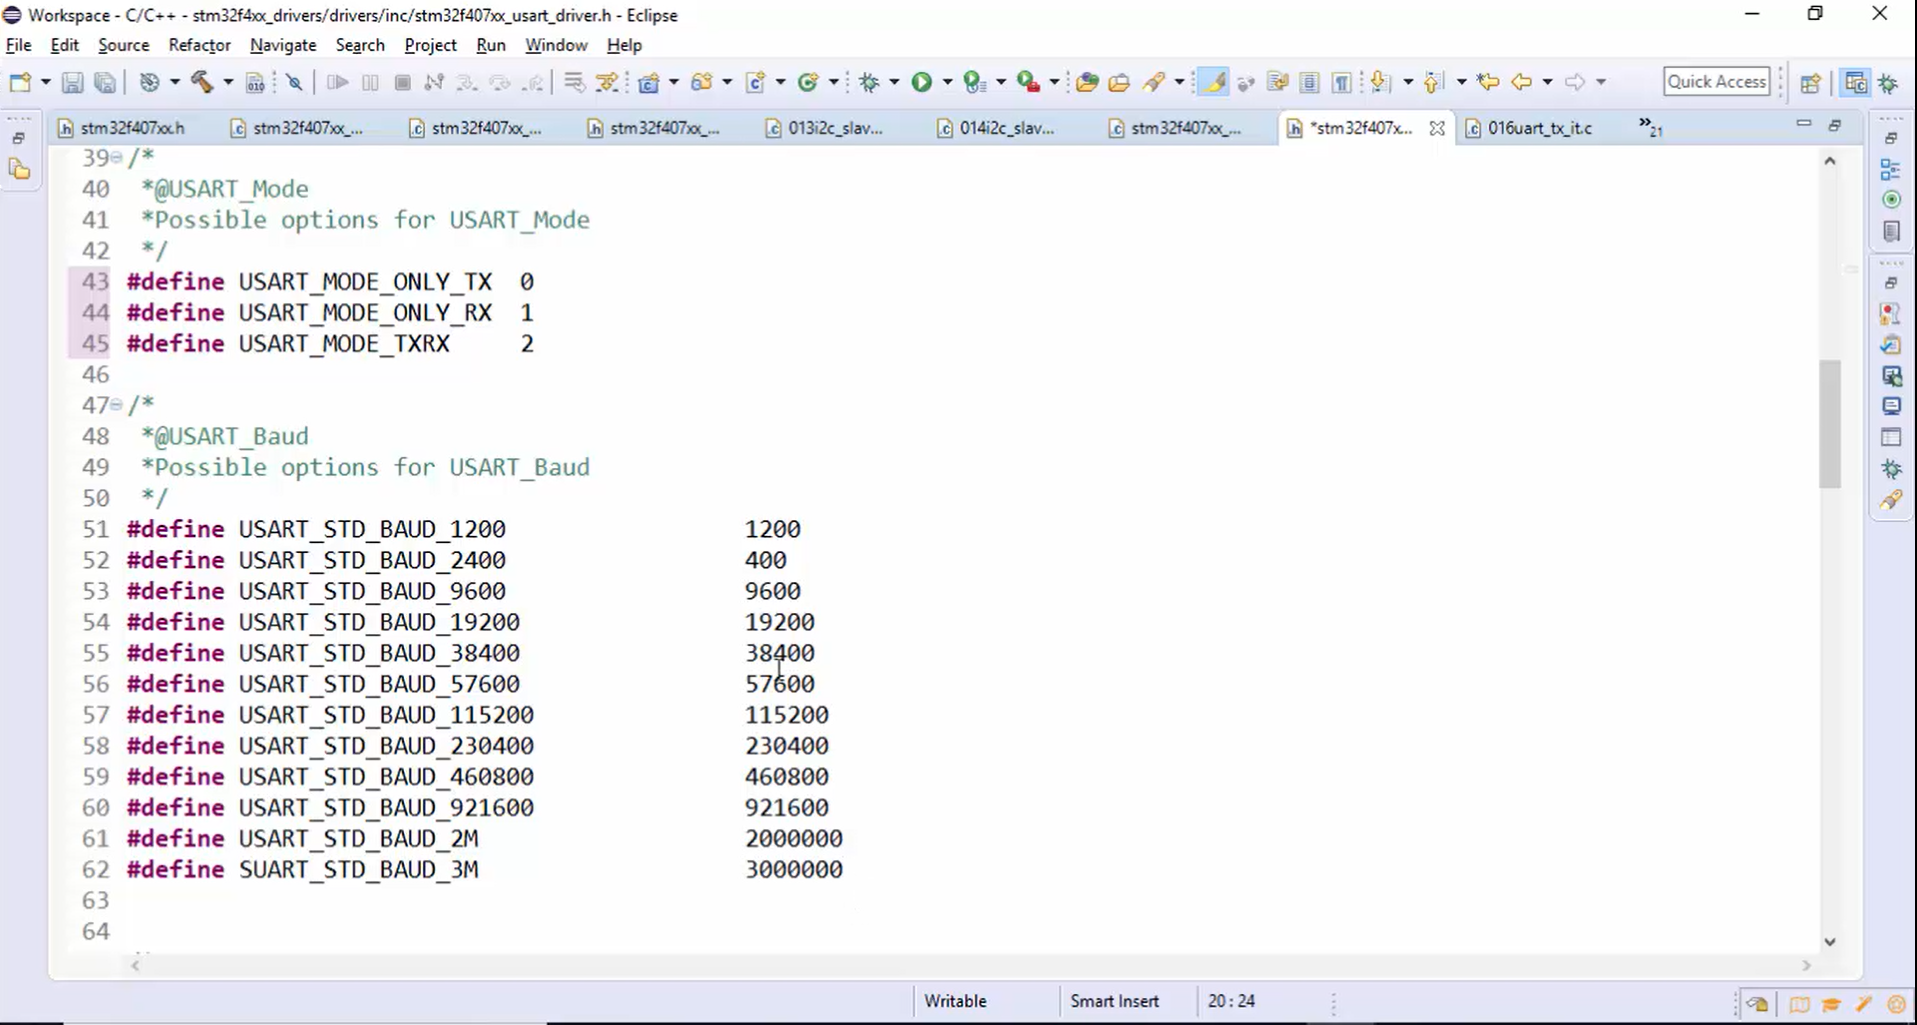The image size is (1917, 1025).
Task: Open the Window menu
Action: [x=556, y=45]
